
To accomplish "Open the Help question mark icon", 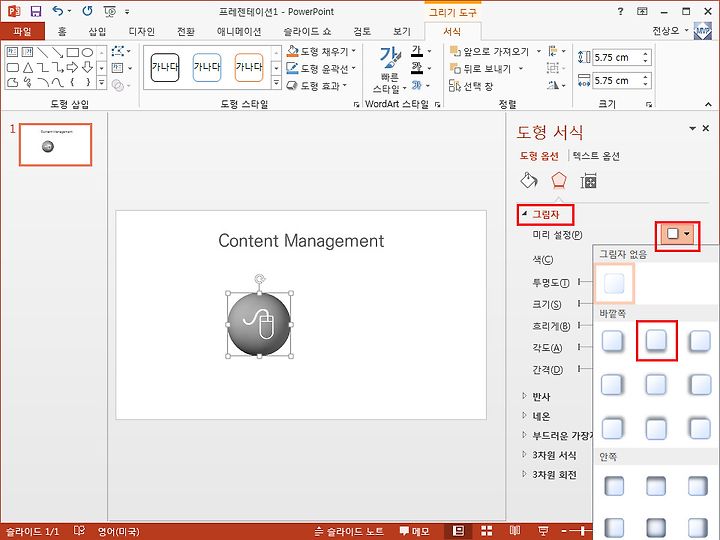I will [x=621, y=11].
